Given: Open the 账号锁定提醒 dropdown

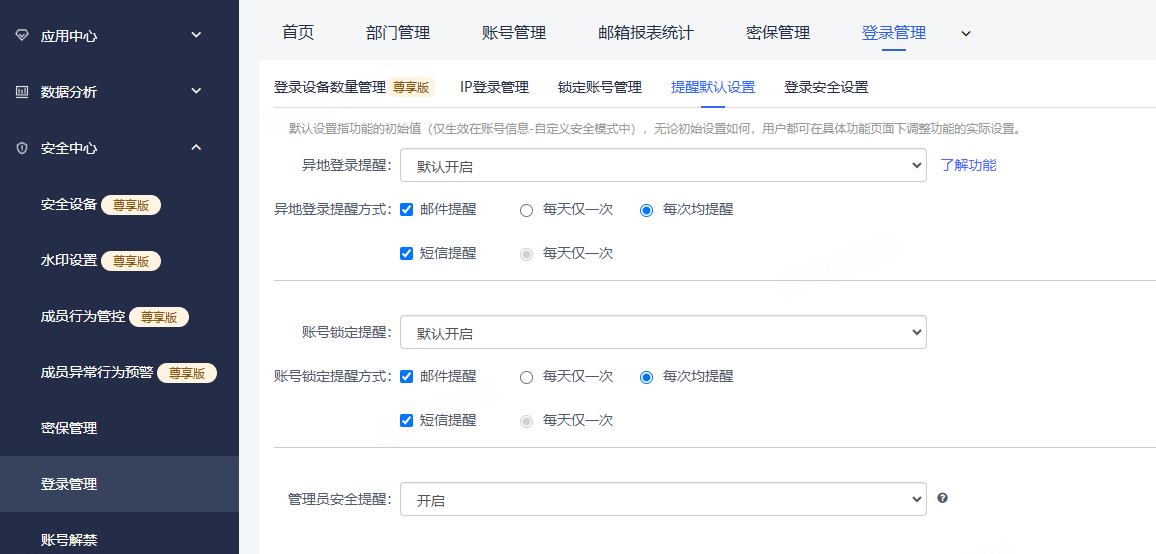Looking at the screenshot, I should point(663,332).
